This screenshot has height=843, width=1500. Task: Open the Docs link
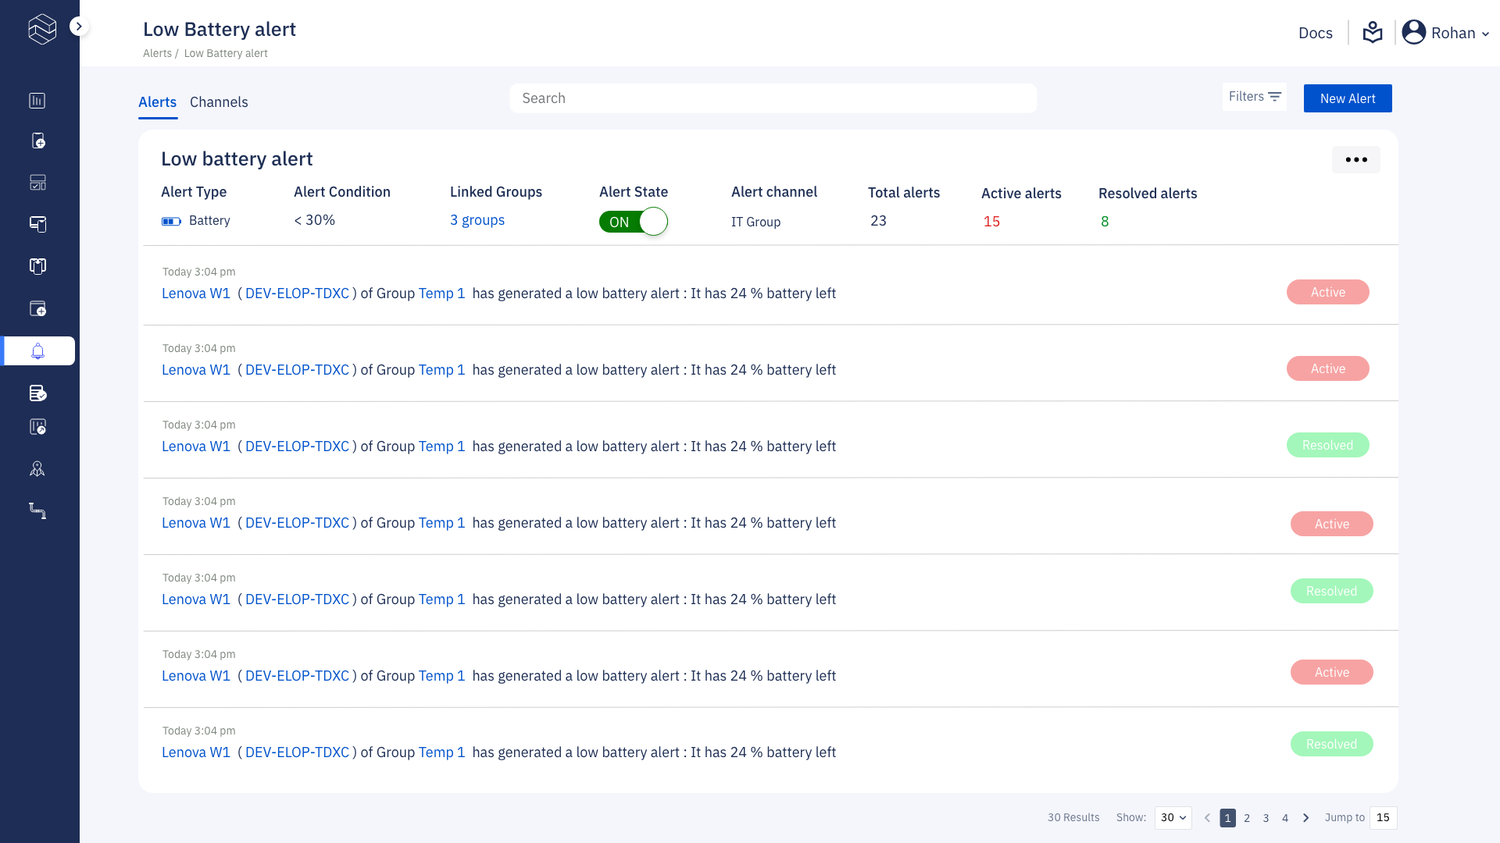[x=1315, y=33]
